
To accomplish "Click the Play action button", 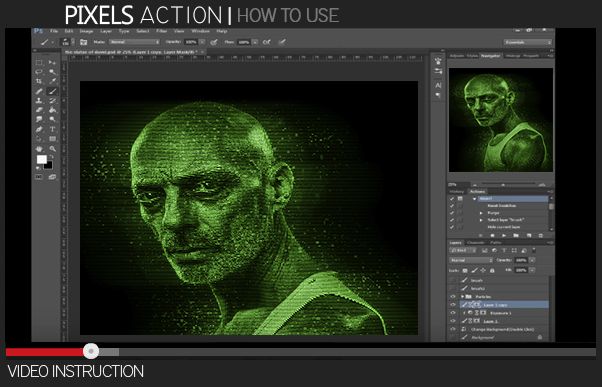I will click(504, 235).
